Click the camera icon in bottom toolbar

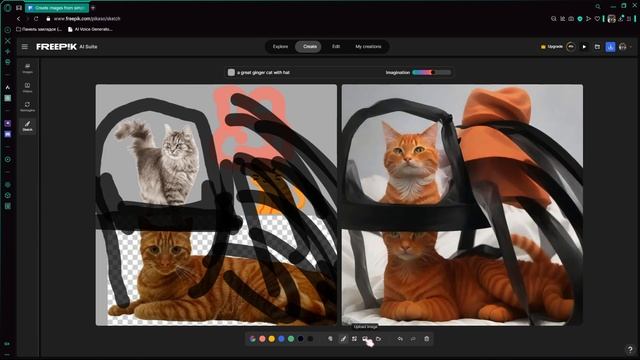[x=378, y=339]
